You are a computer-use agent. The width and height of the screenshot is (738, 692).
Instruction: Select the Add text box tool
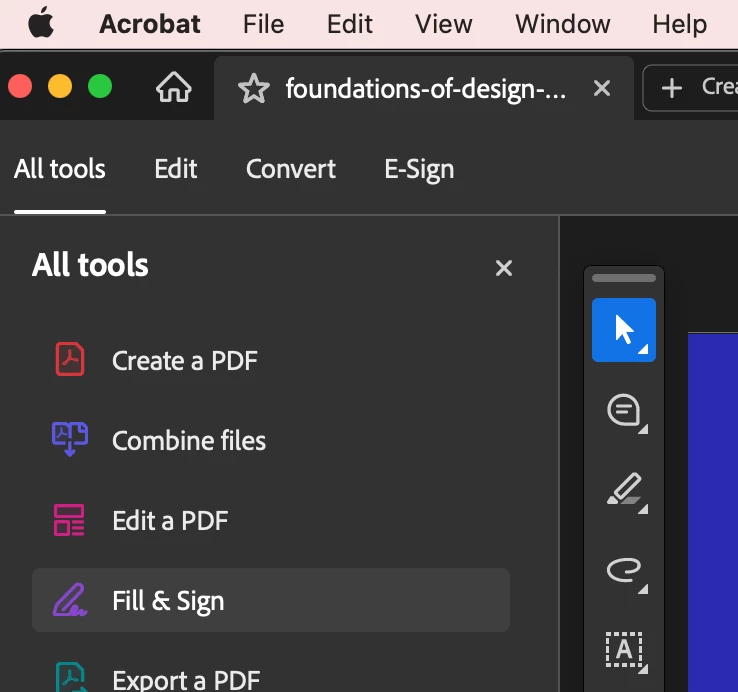coord(624,650)
